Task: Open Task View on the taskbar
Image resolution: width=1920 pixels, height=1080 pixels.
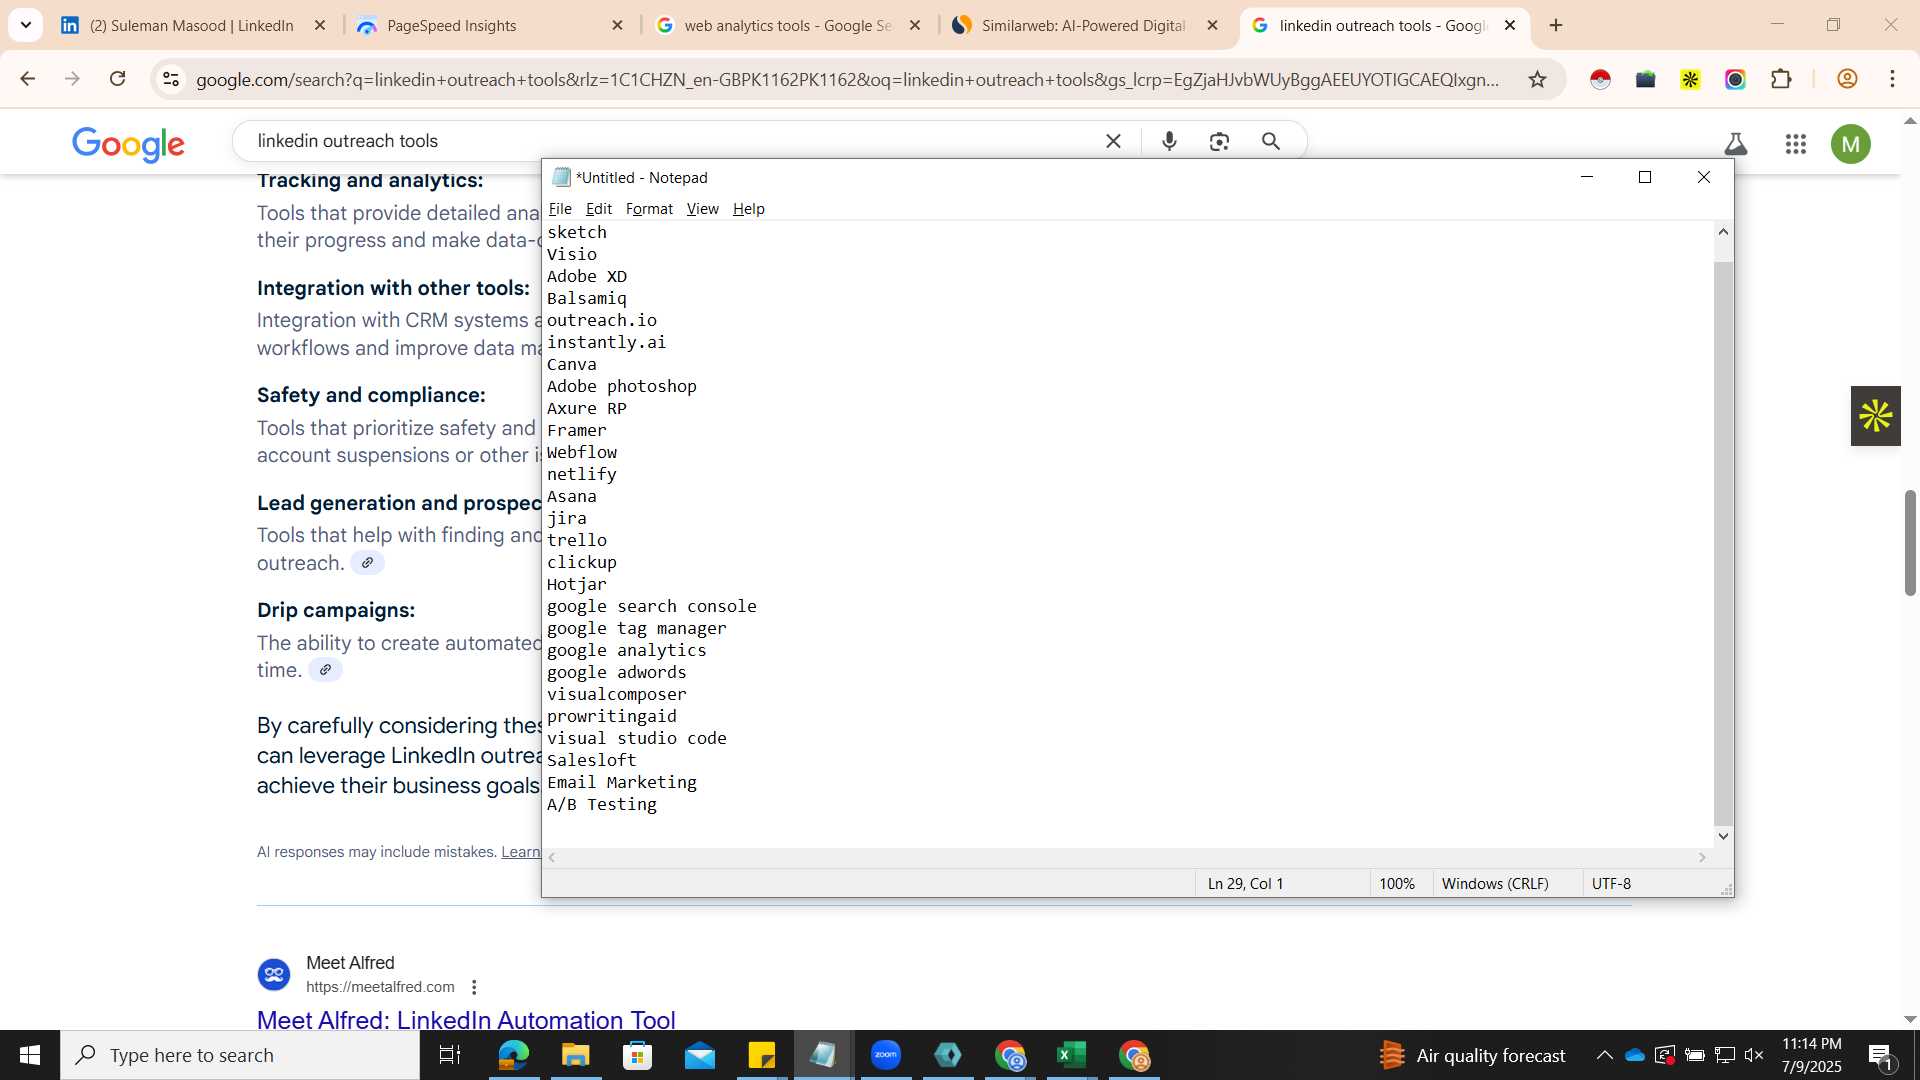Action: 450,1055
